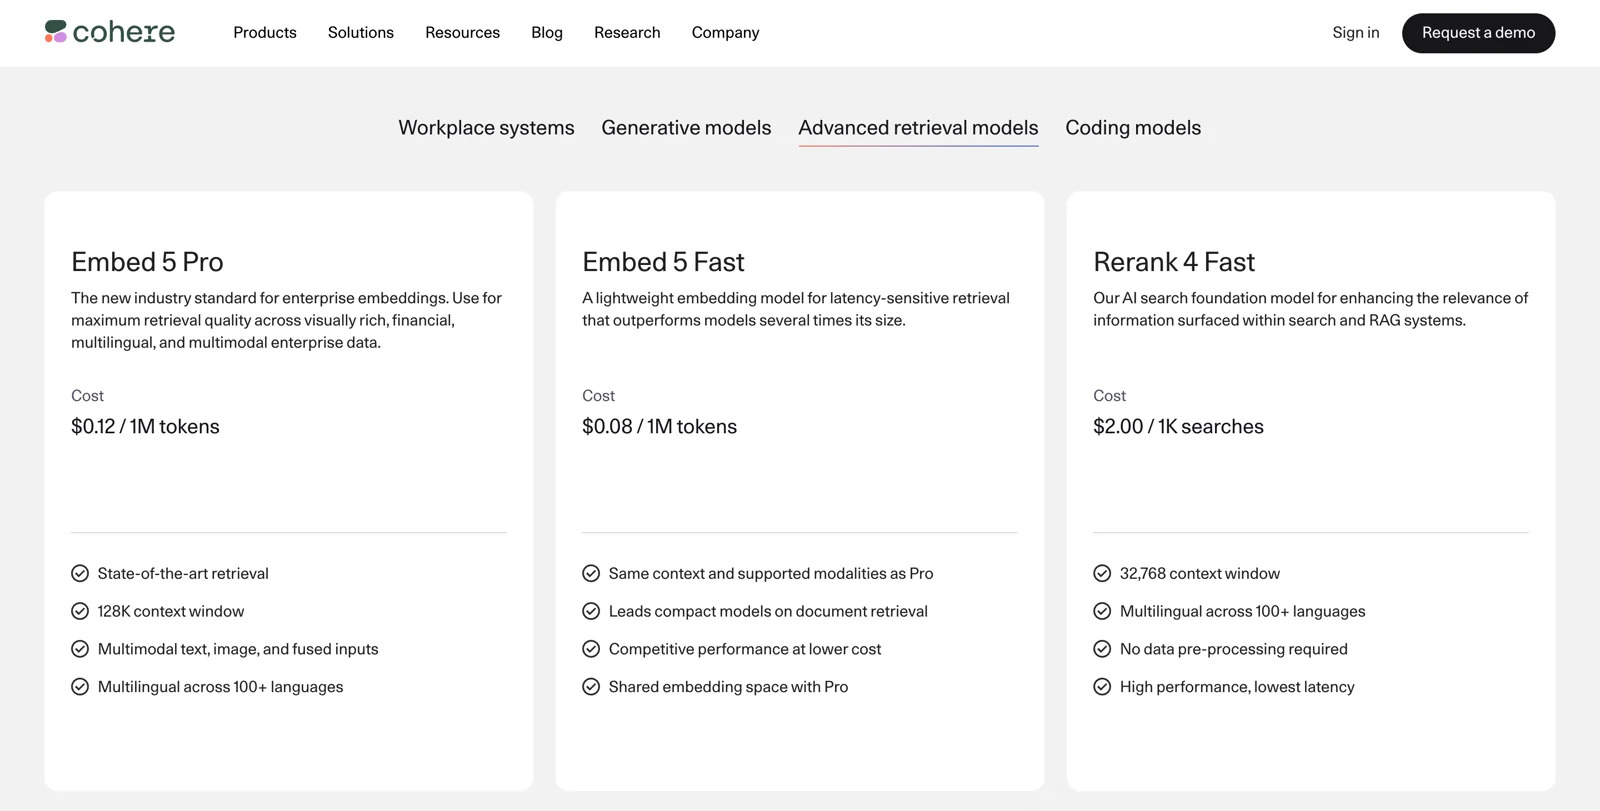Go to the Blog page
The image size is (1600, 811).
[547, 33]
